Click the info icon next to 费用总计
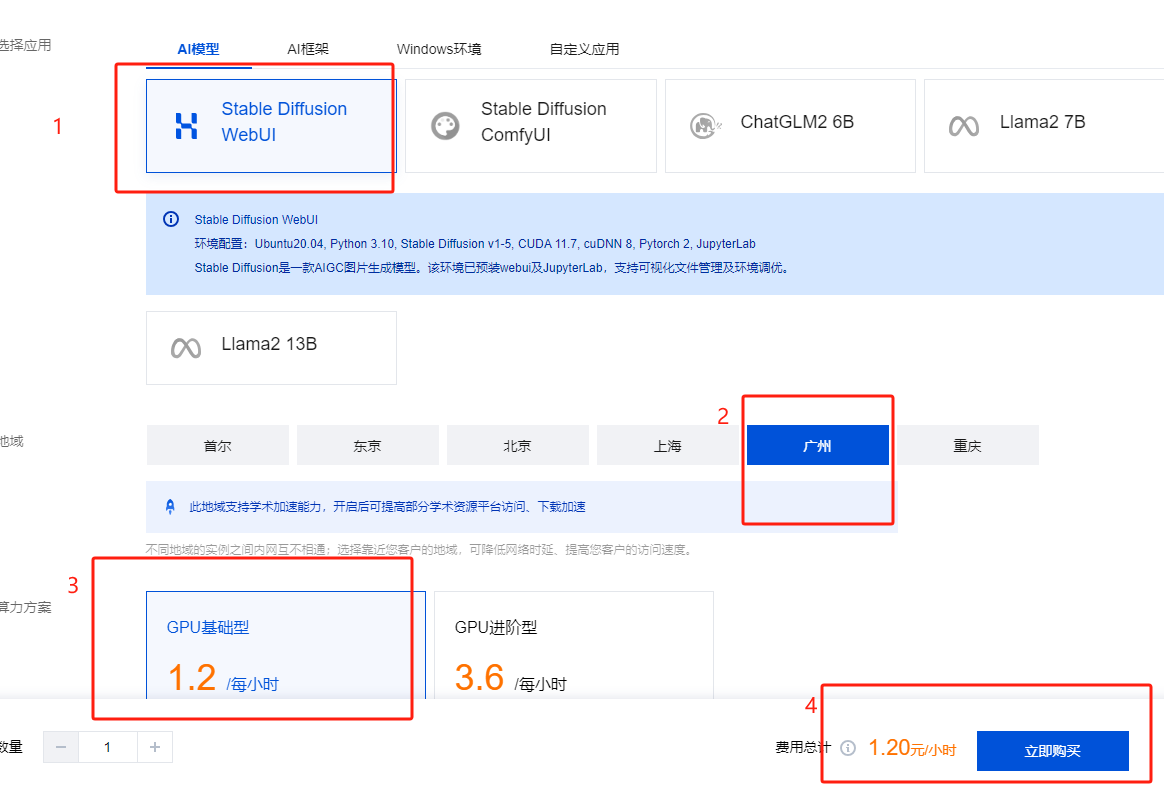This screenshot has width=1164, height=787. 848,748
